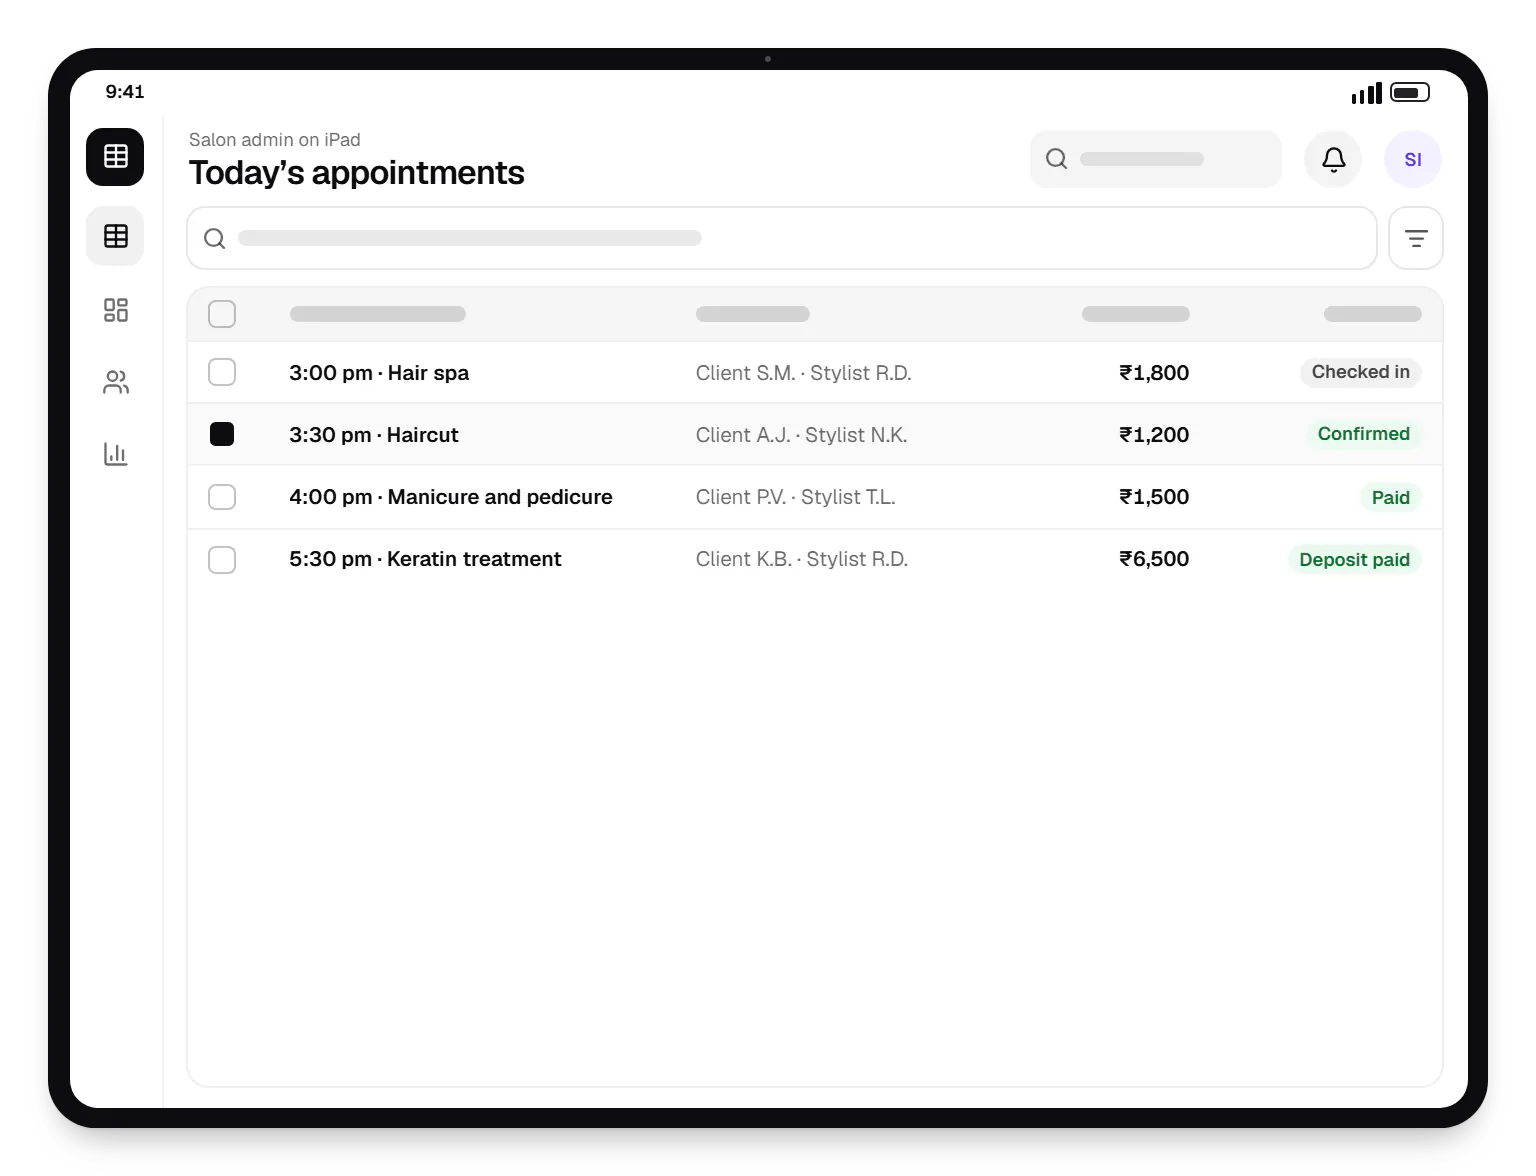This screenshot has width=1536, height=1176.
Task: Open the filter options button
Action: click(1416, 238)
